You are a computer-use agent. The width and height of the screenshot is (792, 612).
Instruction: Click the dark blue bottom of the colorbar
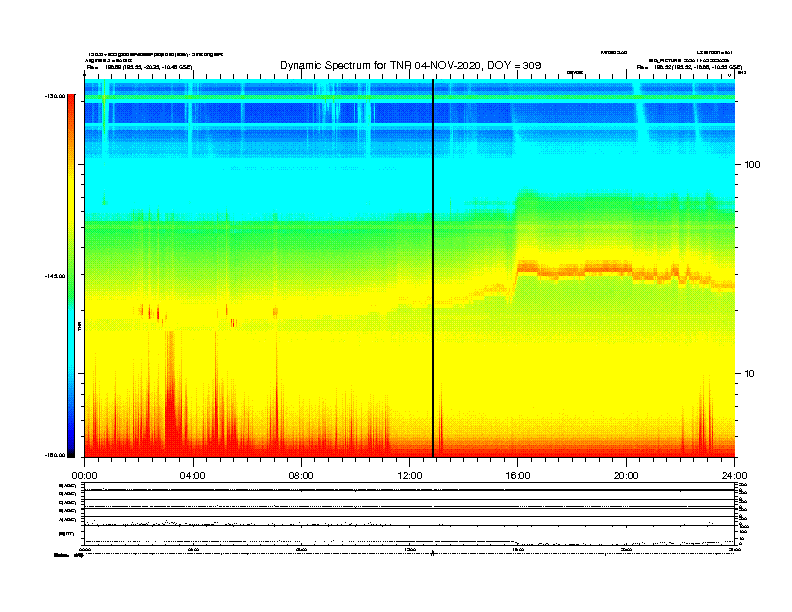coord(71,444)
